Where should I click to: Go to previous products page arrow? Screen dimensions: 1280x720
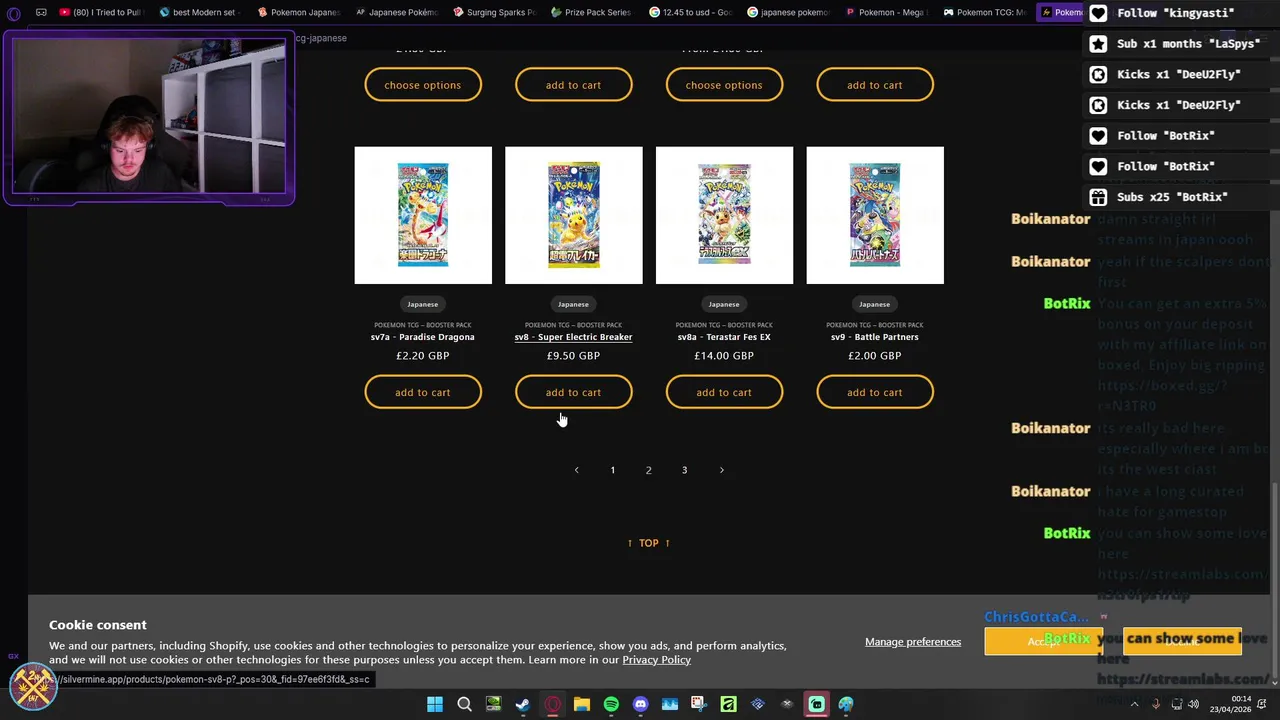576,470
